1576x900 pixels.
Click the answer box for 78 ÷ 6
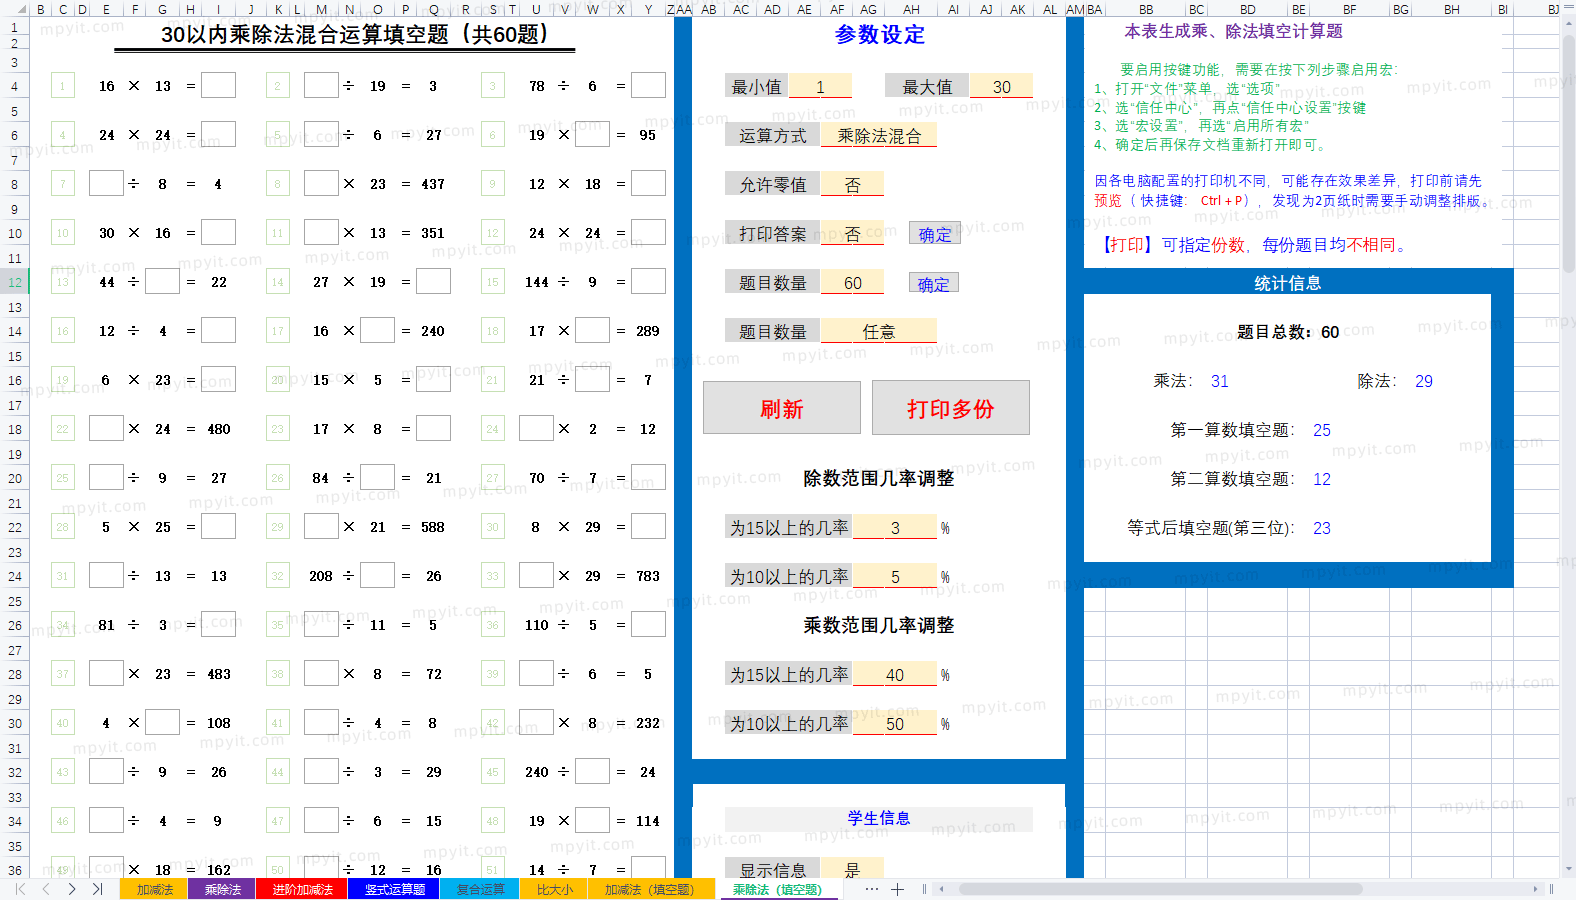[648, 85]
